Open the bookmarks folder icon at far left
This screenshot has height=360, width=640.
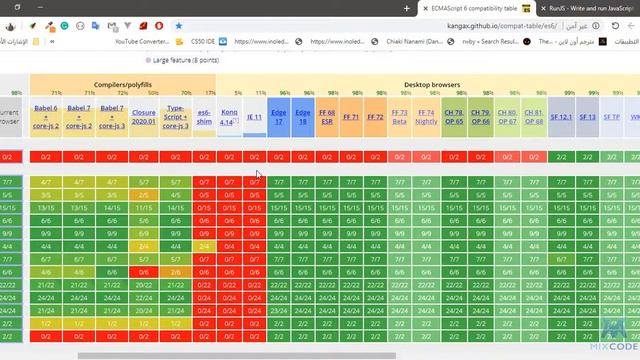36,42
